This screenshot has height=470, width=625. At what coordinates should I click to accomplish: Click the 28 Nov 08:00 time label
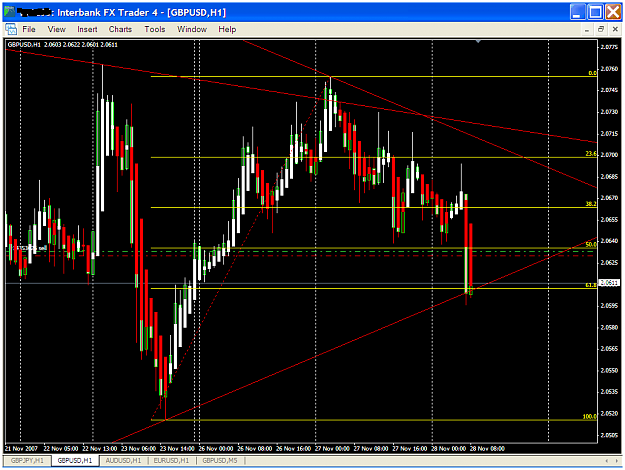pos(487,448)
